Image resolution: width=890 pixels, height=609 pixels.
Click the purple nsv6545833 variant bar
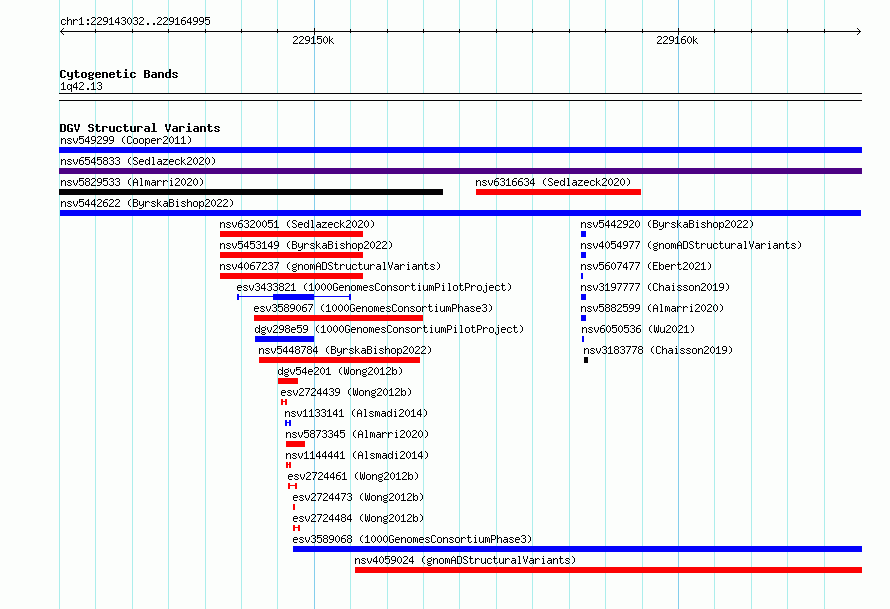[x=460, y=171]
